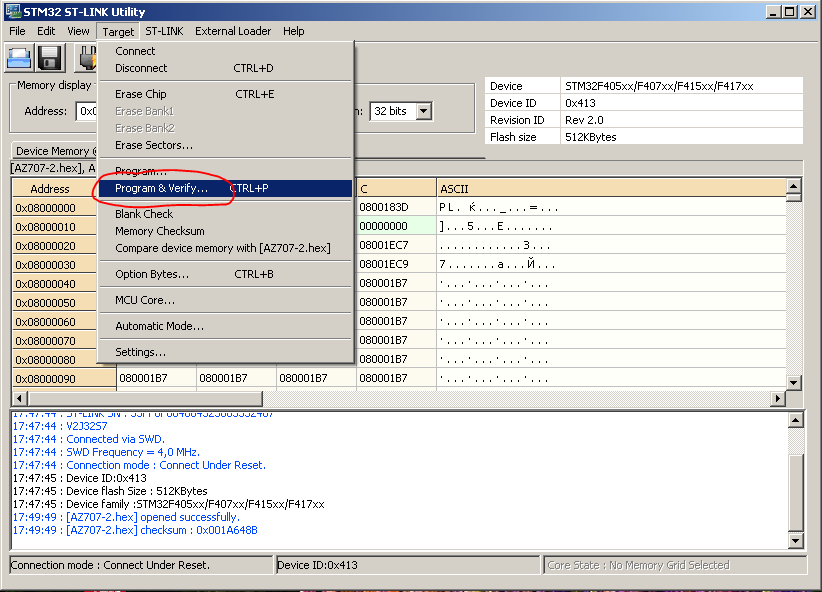The width and height of the screenshot is (822, 592).
Task: Select Connect in the Target menu
Action: pyautogui.click(x=135, y=51)
